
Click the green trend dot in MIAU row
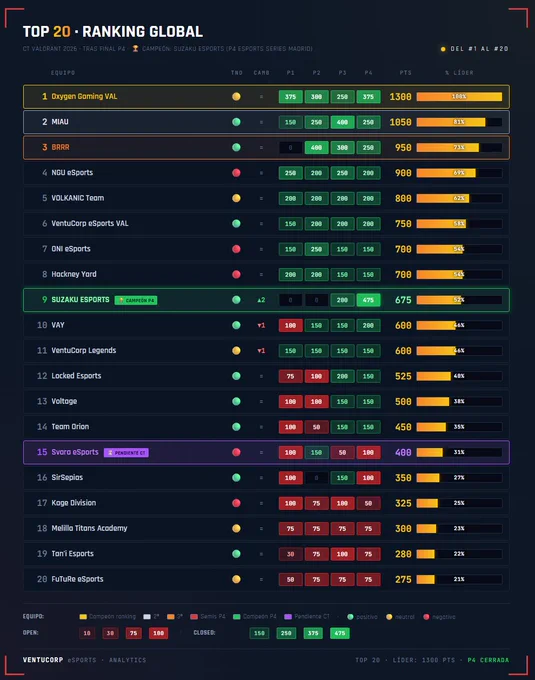click(x=236, y=122)
